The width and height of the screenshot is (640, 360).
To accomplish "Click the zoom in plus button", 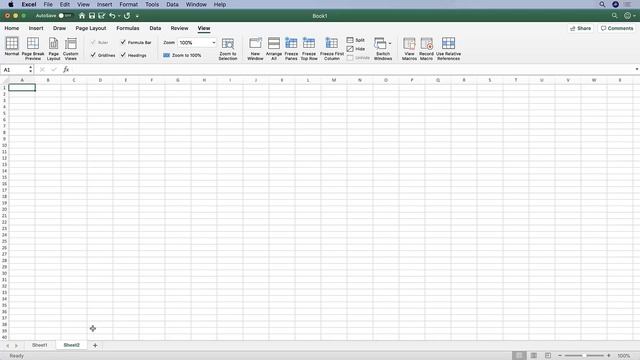I will click(609, 356).
